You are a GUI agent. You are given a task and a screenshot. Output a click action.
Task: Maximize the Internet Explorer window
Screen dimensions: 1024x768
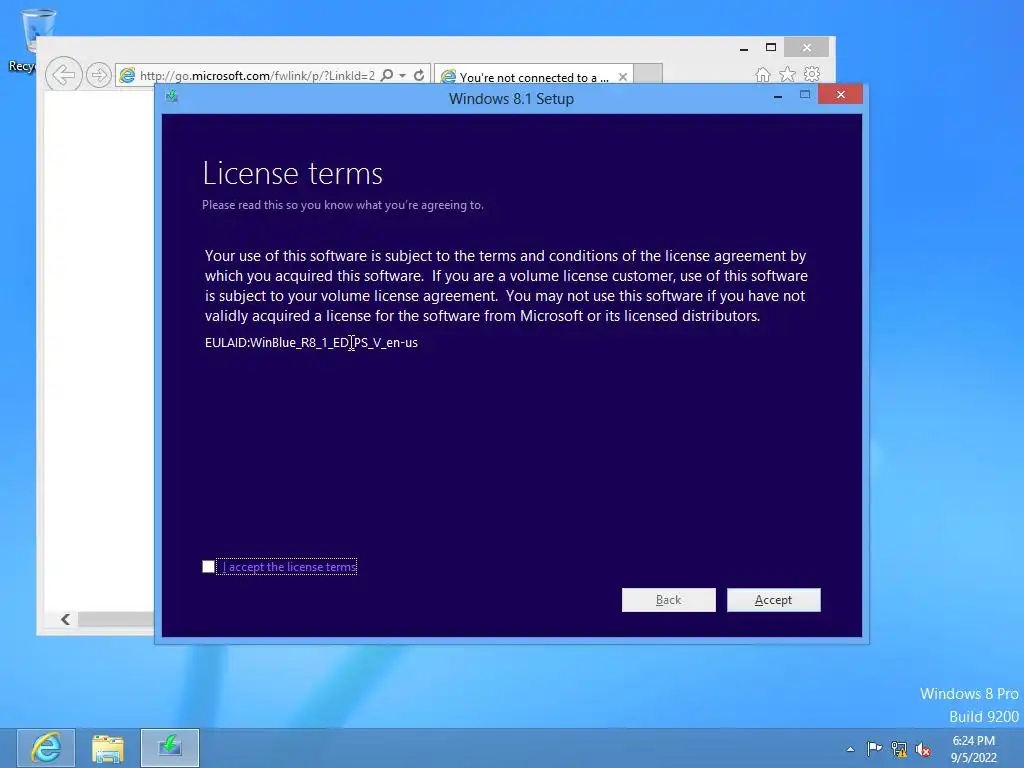pos(771,47)
